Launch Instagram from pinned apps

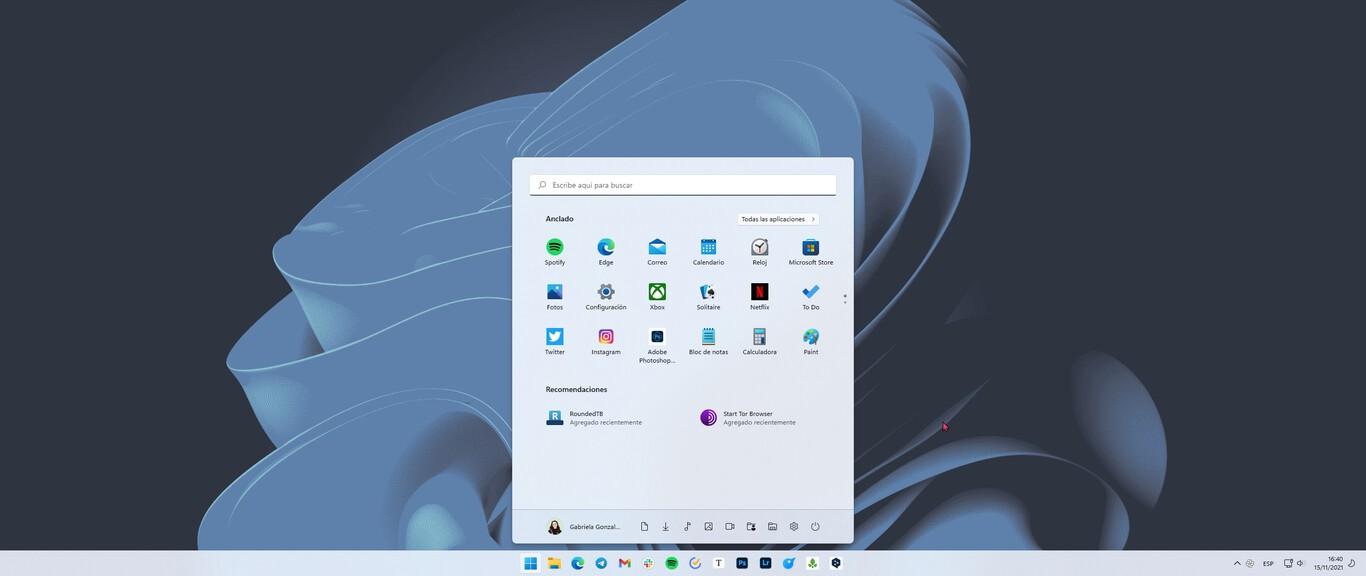[606, 341]
